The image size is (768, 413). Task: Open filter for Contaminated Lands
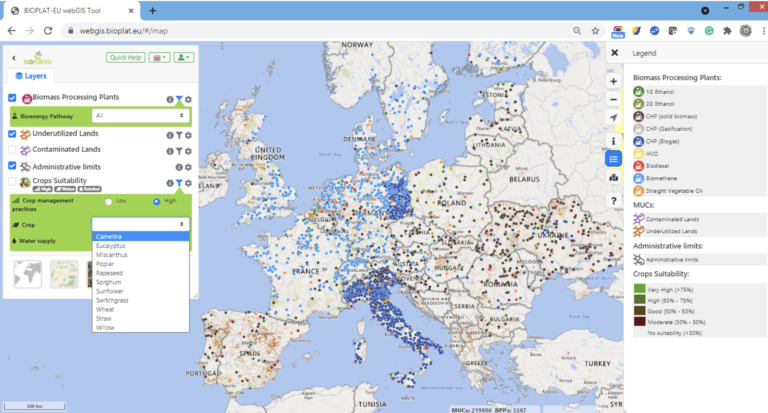tap(179, 151)
